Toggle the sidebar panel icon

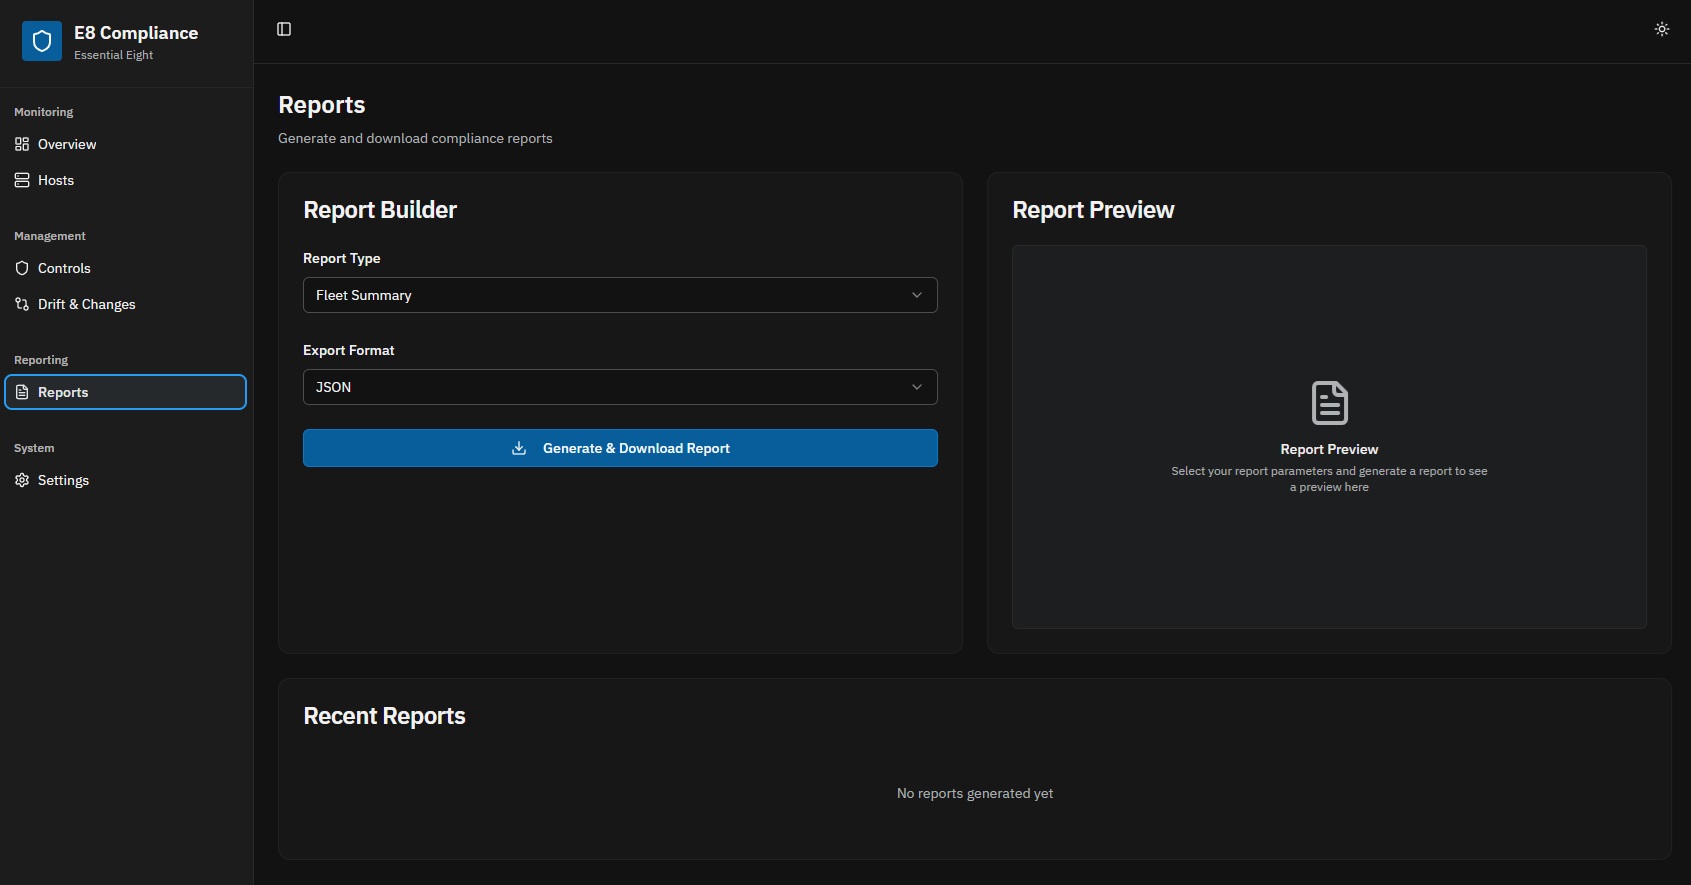[x=284, y=29]
